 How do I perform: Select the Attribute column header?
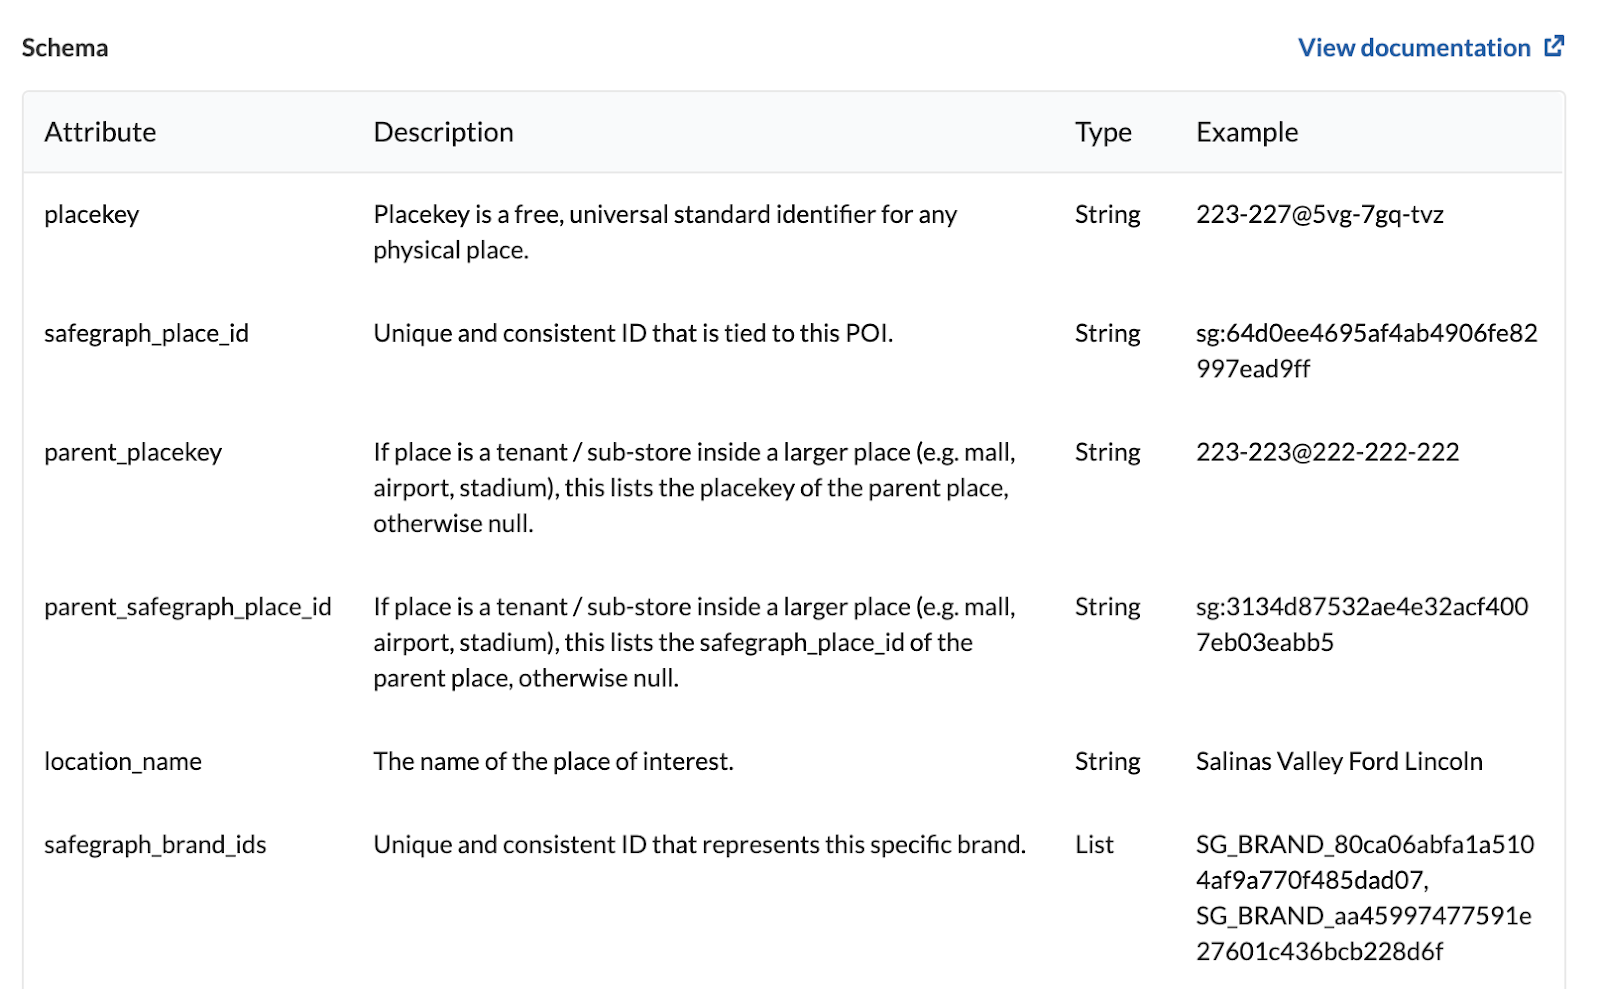coord(100,132)
